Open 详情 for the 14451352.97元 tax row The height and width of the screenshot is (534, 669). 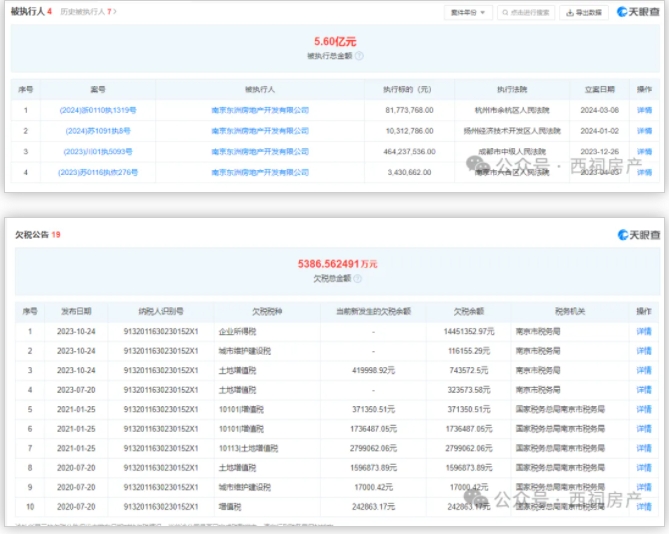tap(644, 331)
